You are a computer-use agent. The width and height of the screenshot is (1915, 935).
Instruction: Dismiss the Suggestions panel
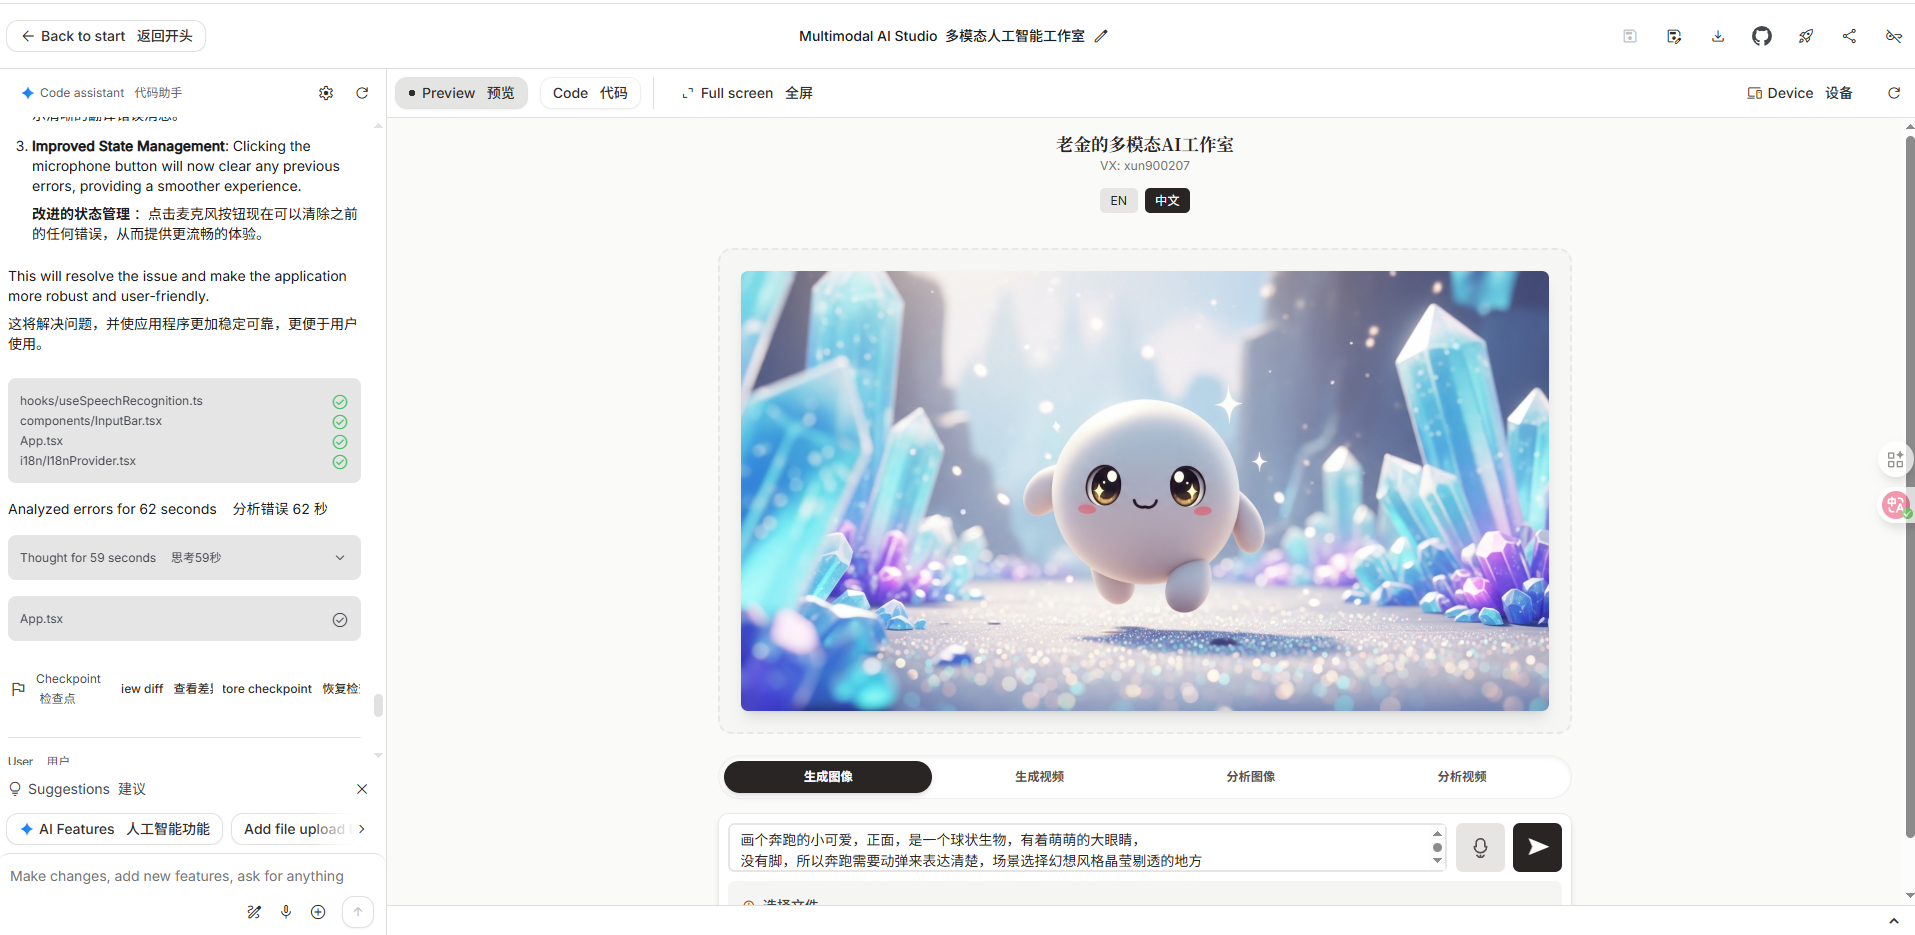tap(362, 789)
